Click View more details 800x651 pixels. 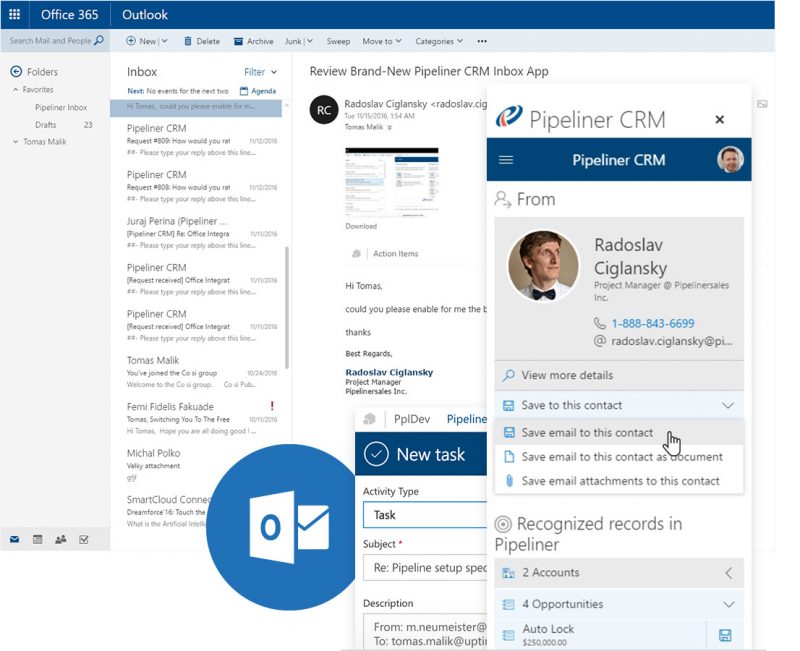point(619,375)
